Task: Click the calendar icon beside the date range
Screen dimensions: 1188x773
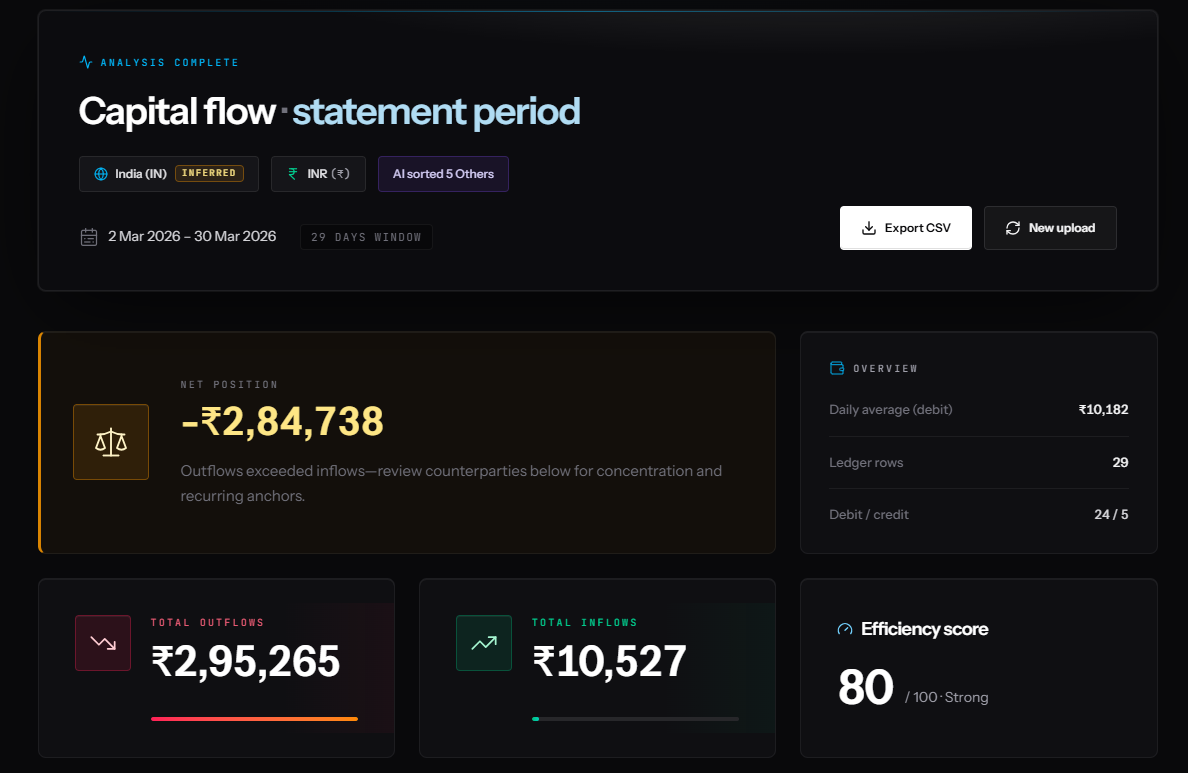Action: [89, 237]
